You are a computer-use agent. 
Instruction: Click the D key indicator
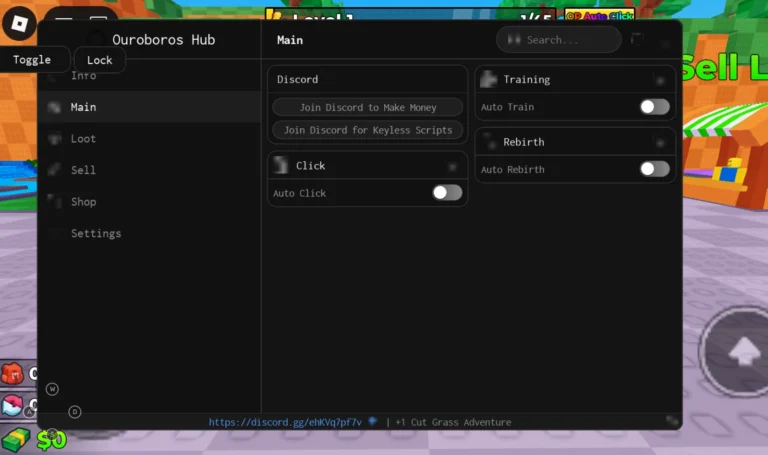[x=75, y=412]
